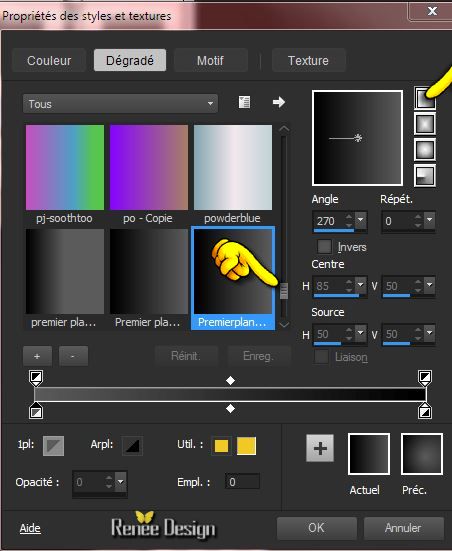
Task: Open the Angle value dropdown arrow
Action: click(361, 220)
